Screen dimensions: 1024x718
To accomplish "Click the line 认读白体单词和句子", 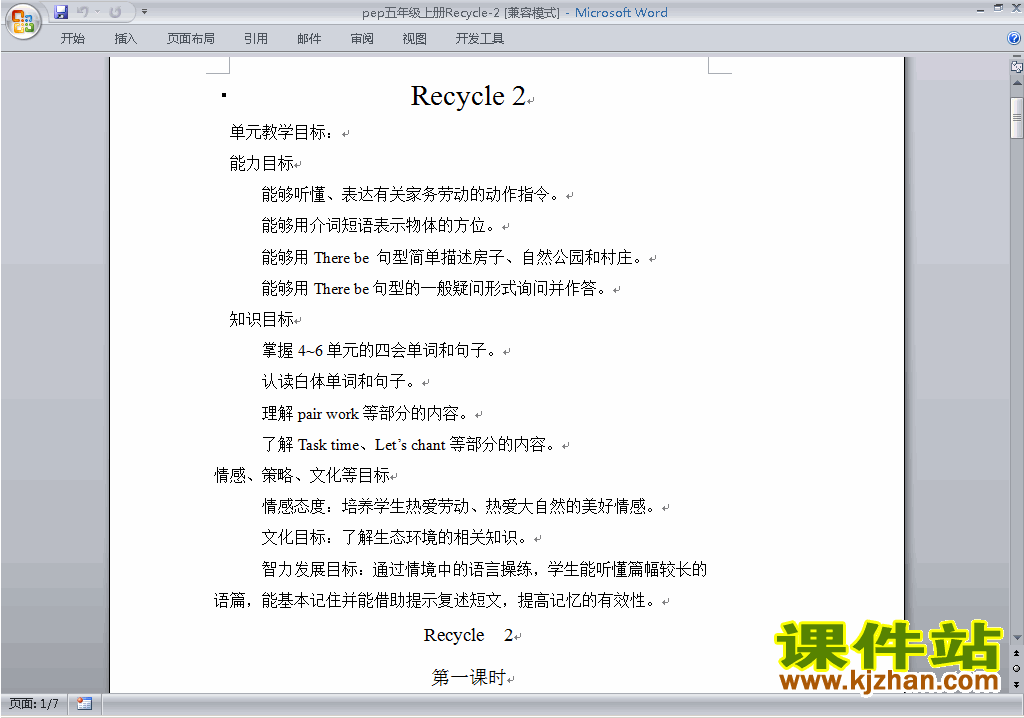I will point(338,382).
